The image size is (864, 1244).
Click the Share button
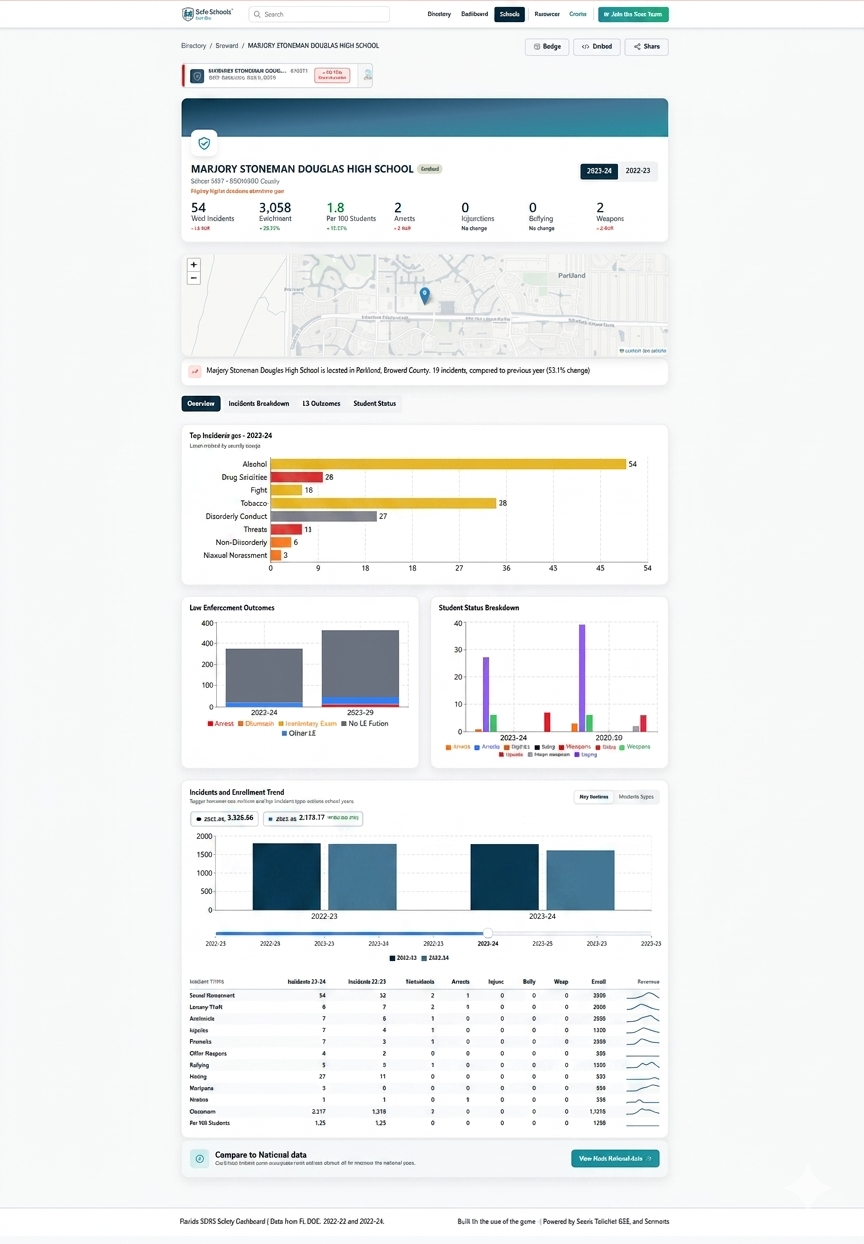[x=647, y=46]
